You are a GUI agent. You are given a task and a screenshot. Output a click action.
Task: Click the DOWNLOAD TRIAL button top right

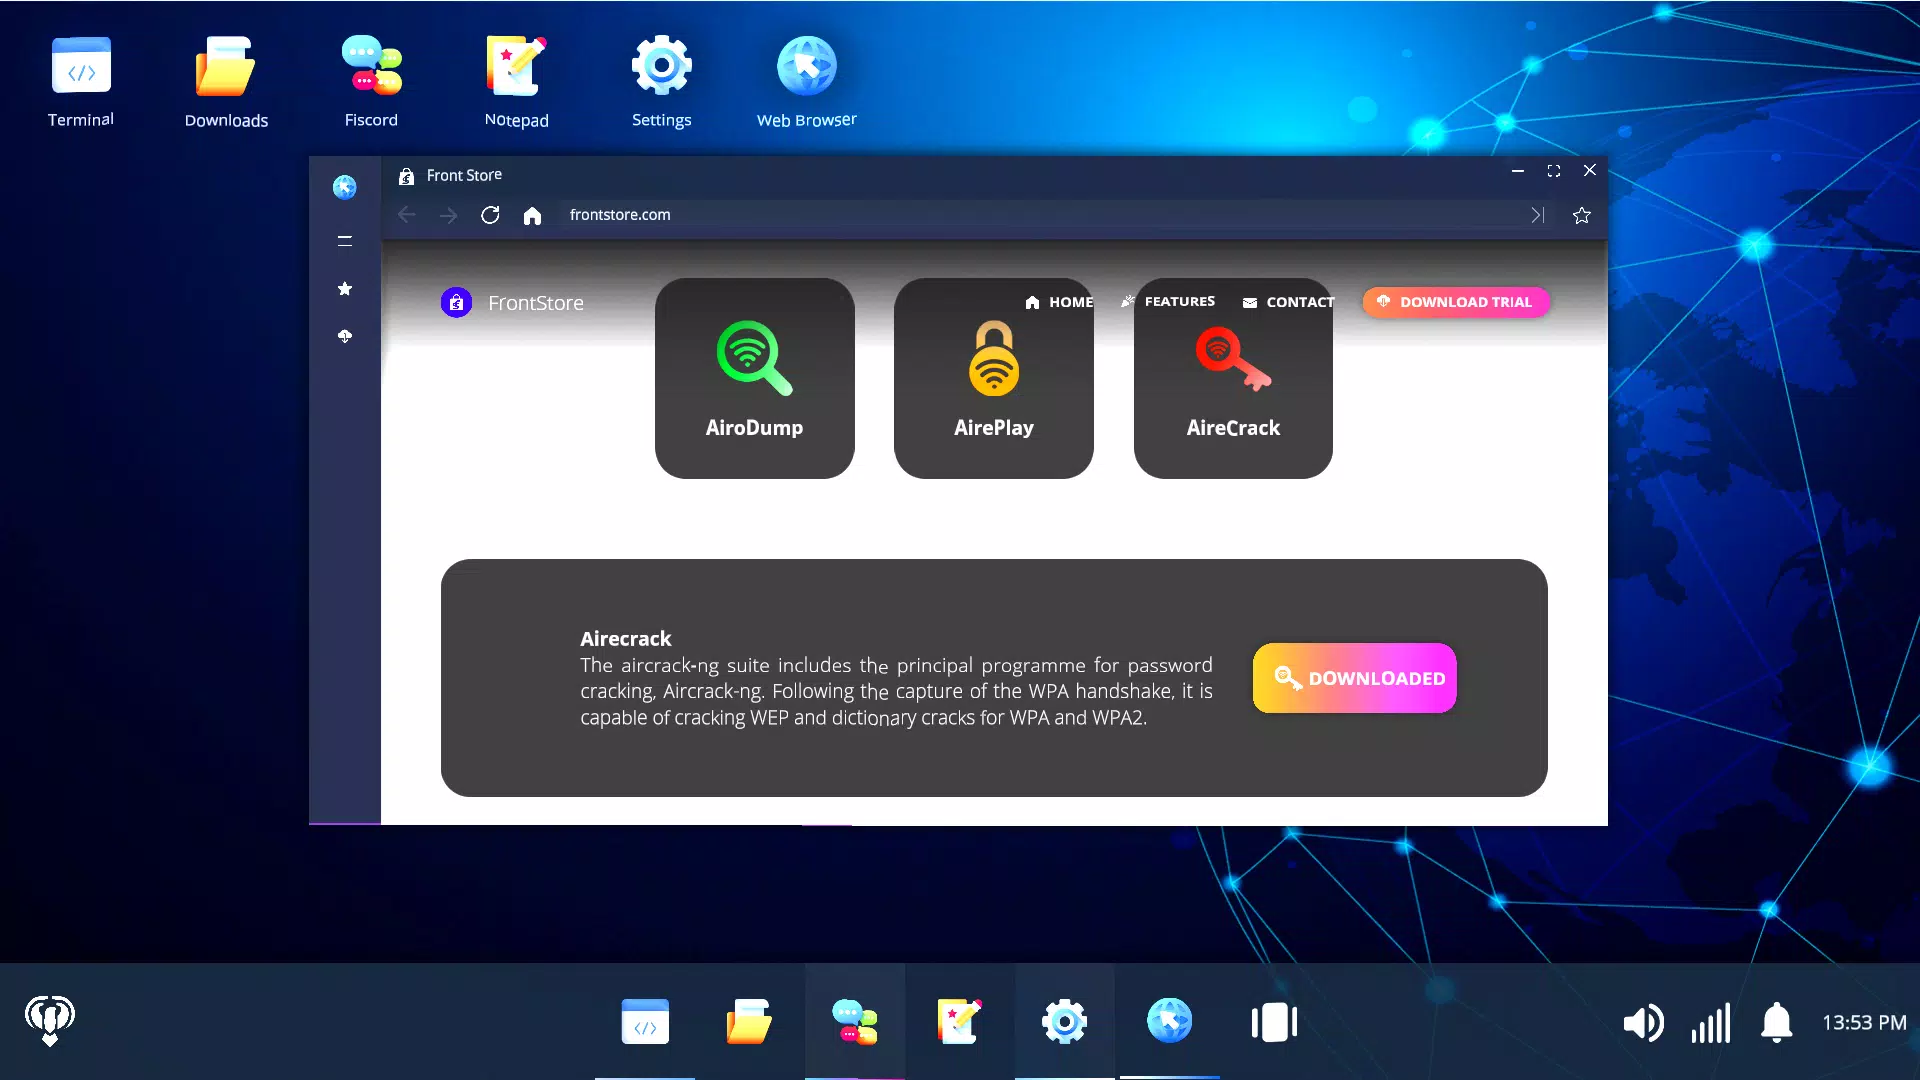point(1456,301)
